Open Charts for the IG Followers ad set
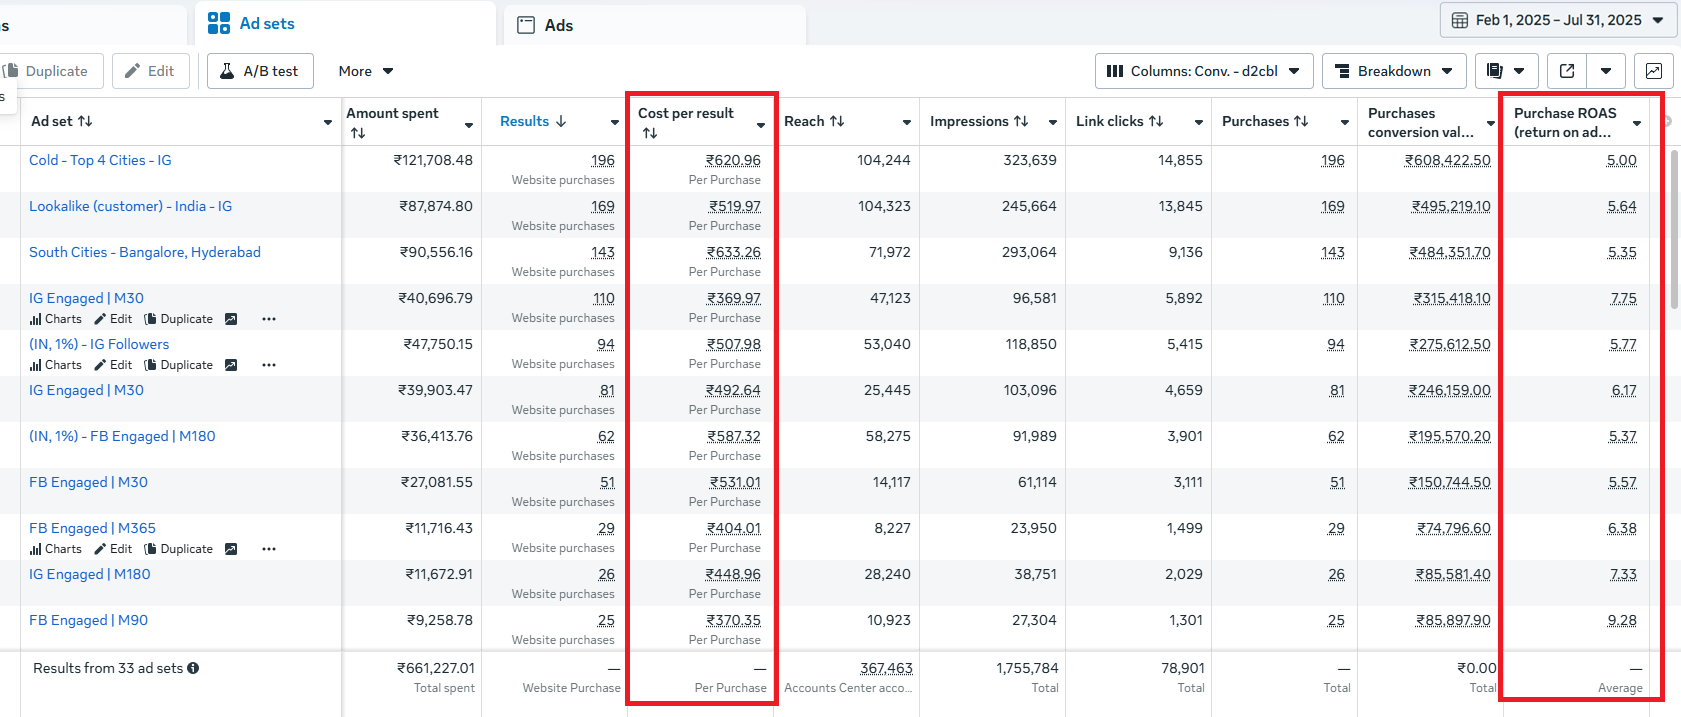 pyautogui.click(x=56, y=365)
